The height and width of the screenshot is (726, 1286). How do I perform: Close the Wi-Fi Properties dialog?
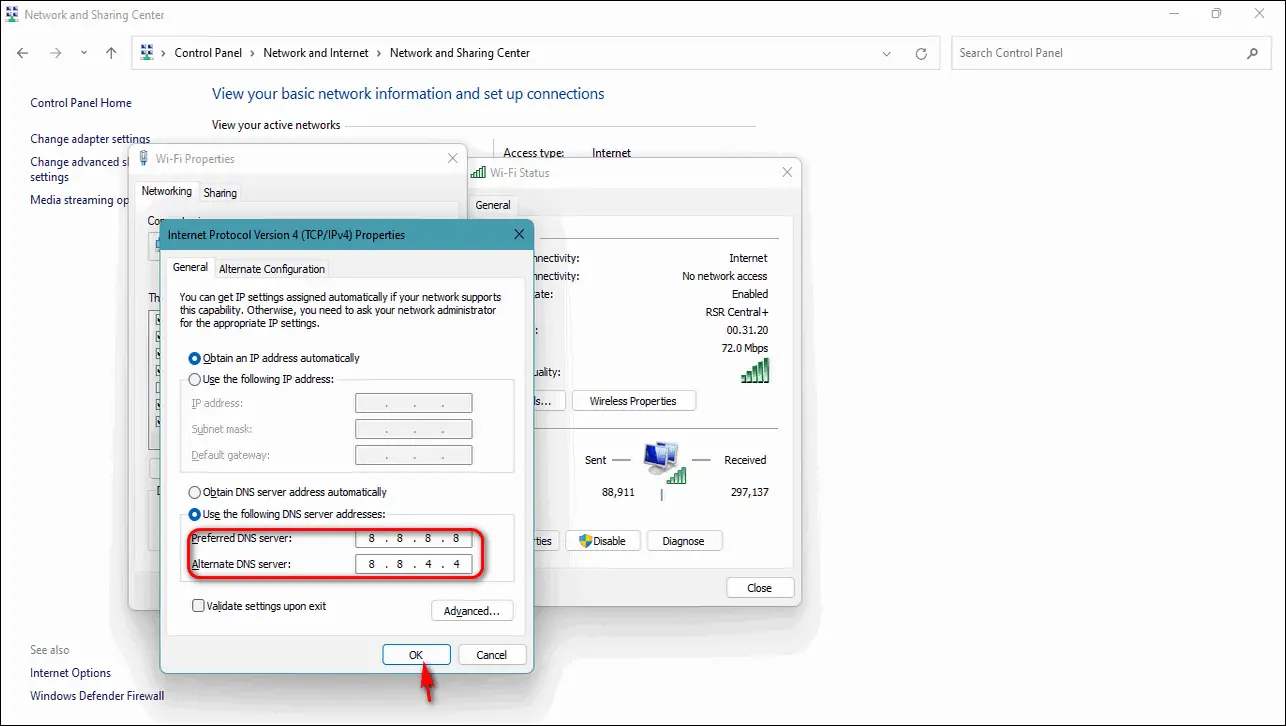coord(452,158)
